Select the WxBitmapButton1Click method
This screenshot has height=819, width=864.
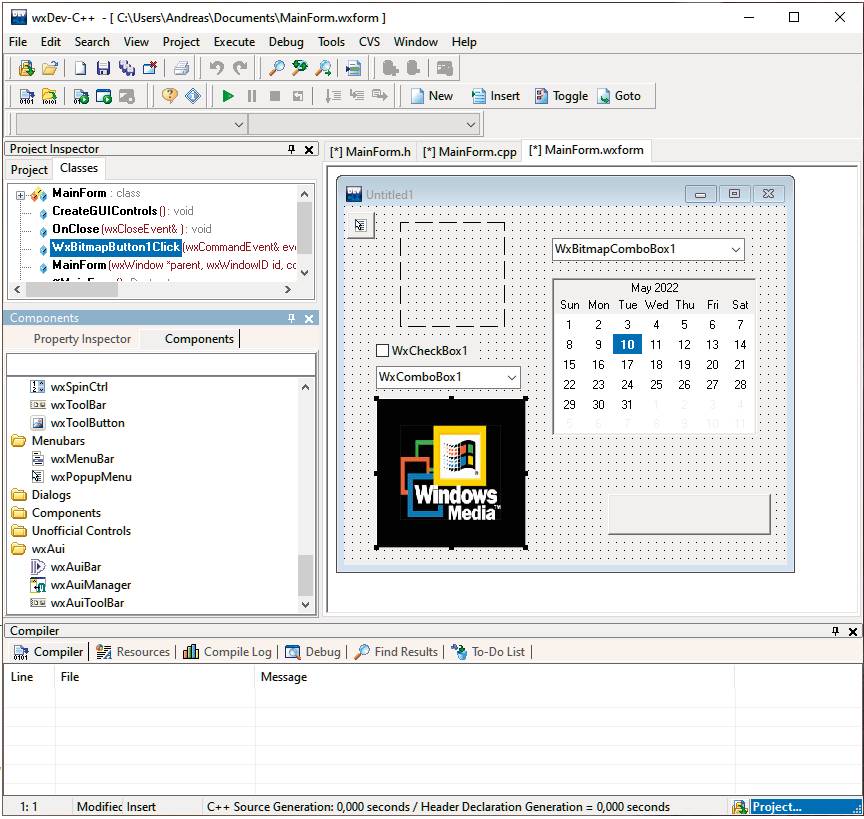coord(116,247)
